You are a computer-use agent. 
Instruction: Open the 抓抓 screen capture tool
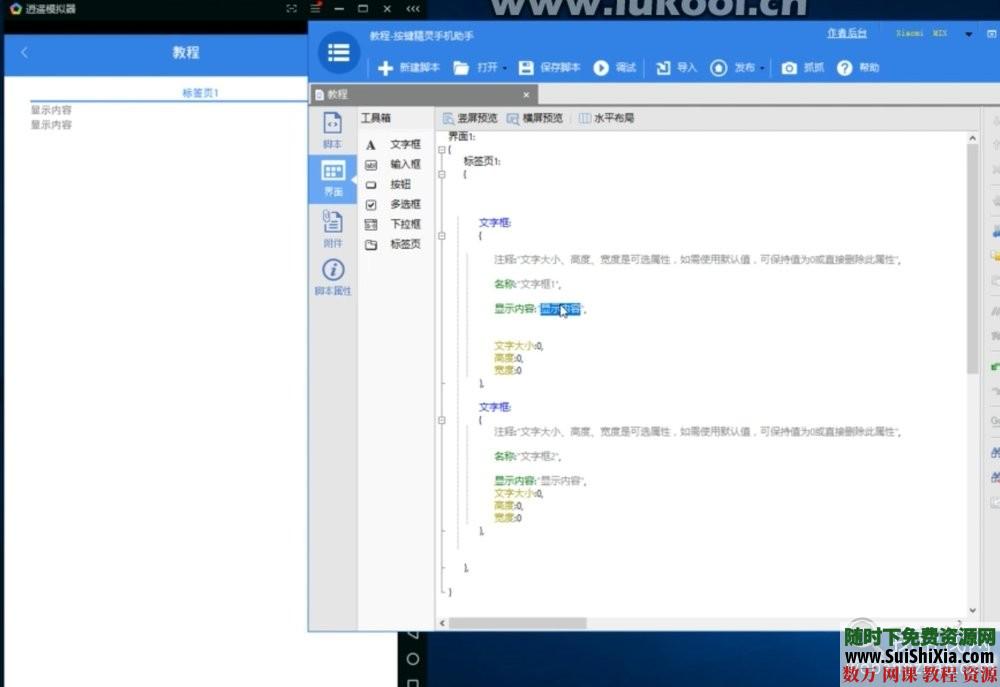point(798,68)
